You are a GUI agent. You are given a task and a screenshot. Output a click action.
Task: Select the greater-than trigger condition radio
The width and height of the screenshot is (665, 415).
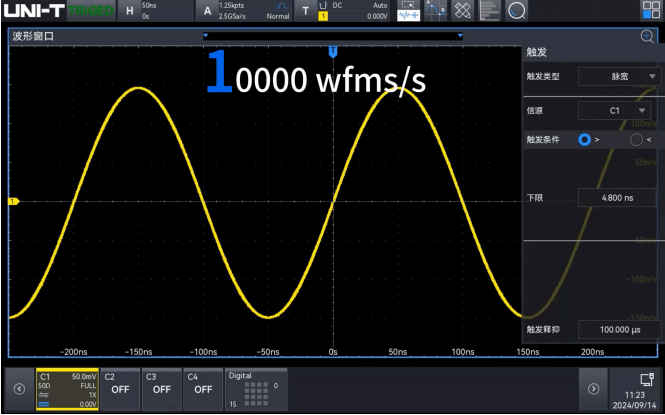click(x=585, y=140)
